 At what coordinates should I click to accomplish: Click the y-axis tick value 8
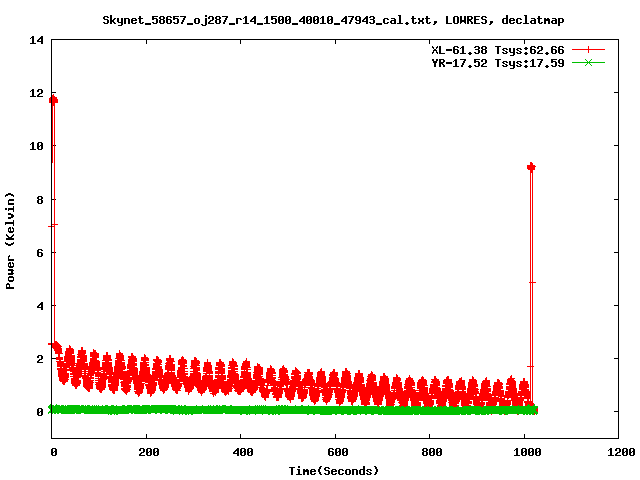click(40, 200)
